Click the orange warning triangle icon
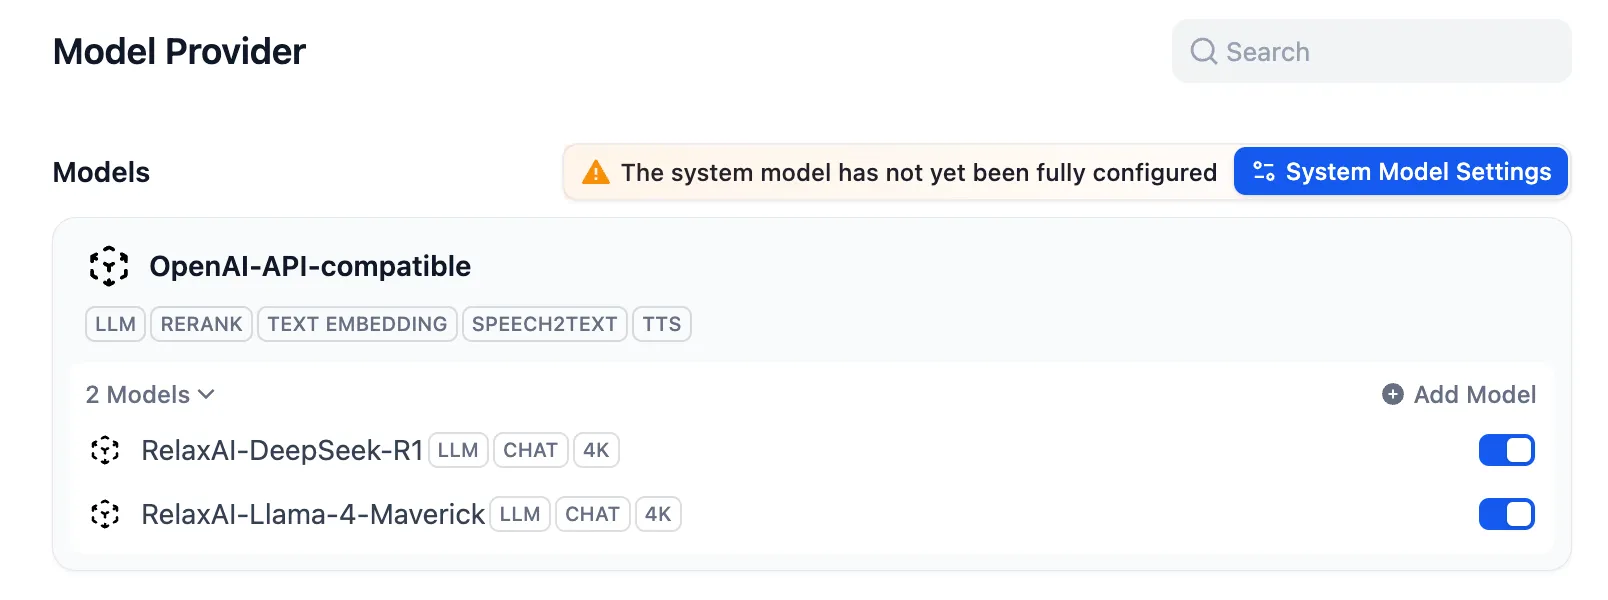Image resolution: width=1608 pixels, height=600 pixels. [x=596, y=172]
